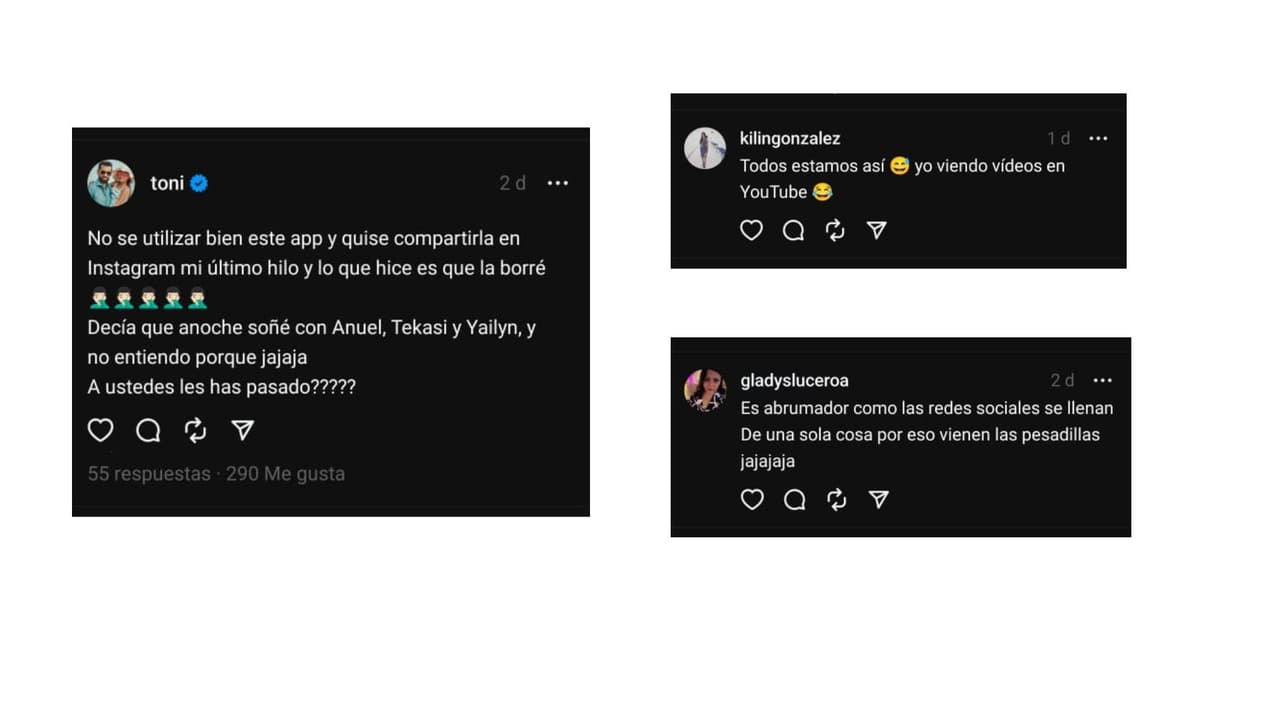Open the 55 respuestas replies link
1280x720 pixels.
pyautogui.click(x=148, y=473)
